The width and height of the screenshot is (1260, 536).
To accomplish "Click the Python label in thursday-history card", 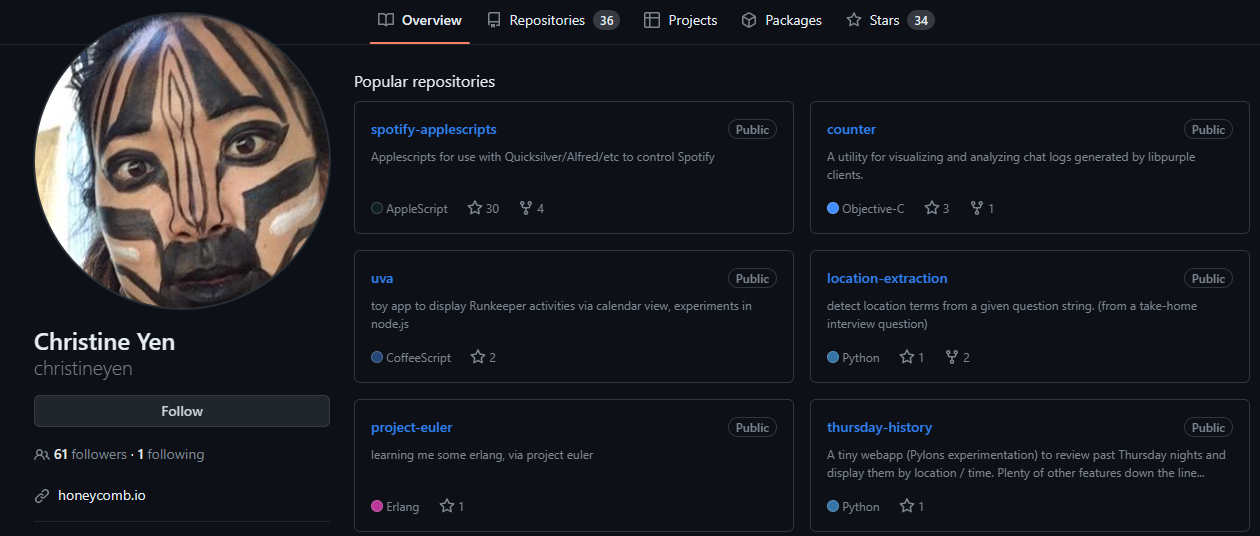I will point(861,506).
